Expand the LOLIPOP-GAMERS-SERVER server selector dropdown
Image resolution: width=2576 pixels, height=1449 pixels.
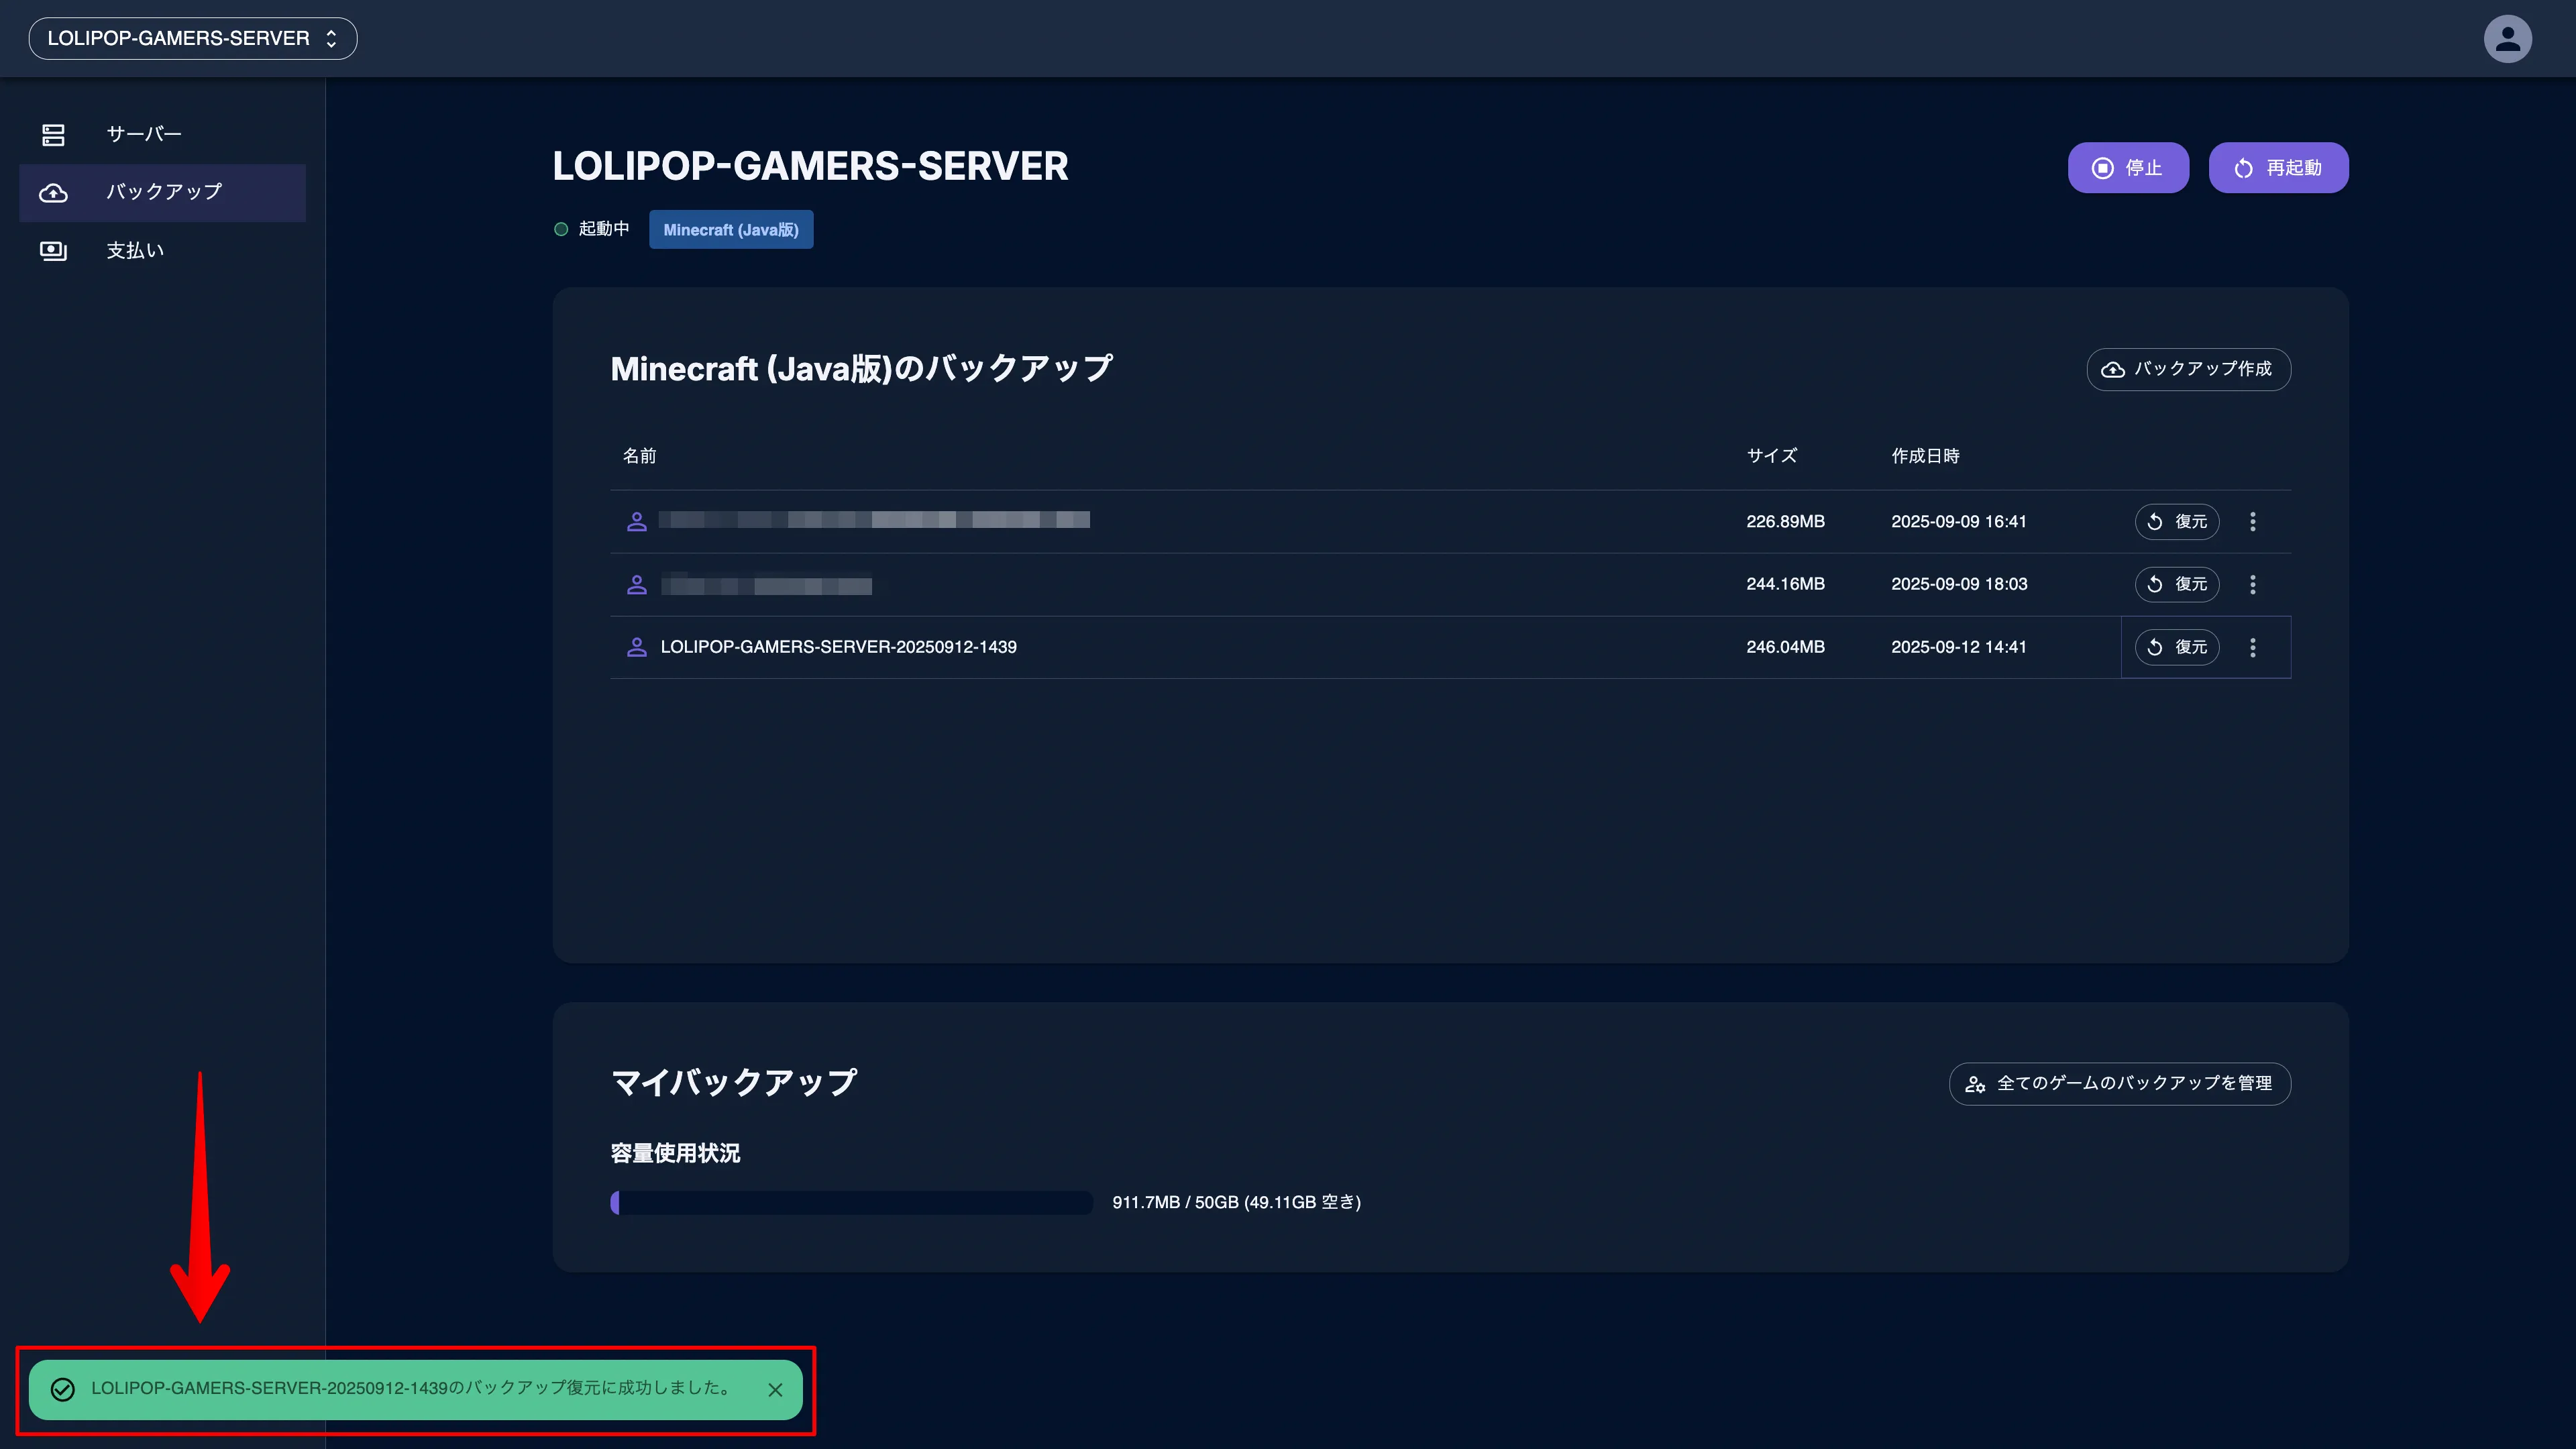[193, 39]
